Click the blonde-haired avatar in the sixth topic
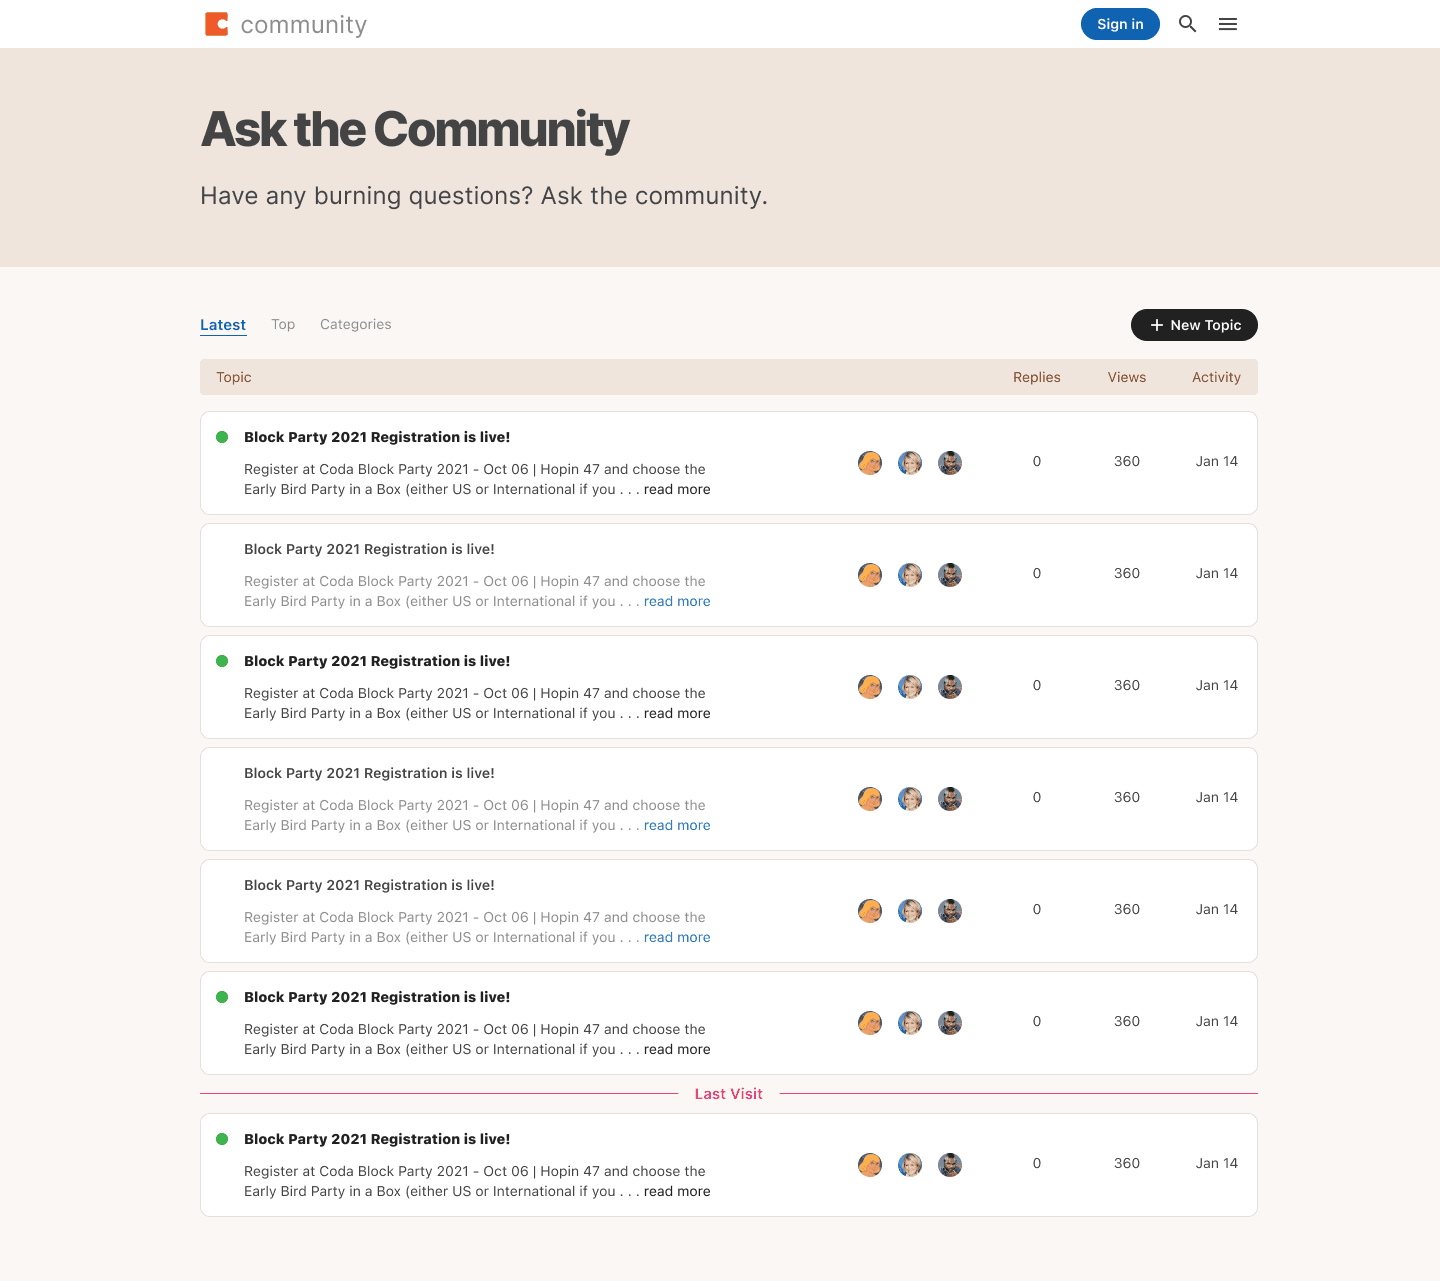Viewport: 1440px width, 1281px height. click(x=910, y=1023)
